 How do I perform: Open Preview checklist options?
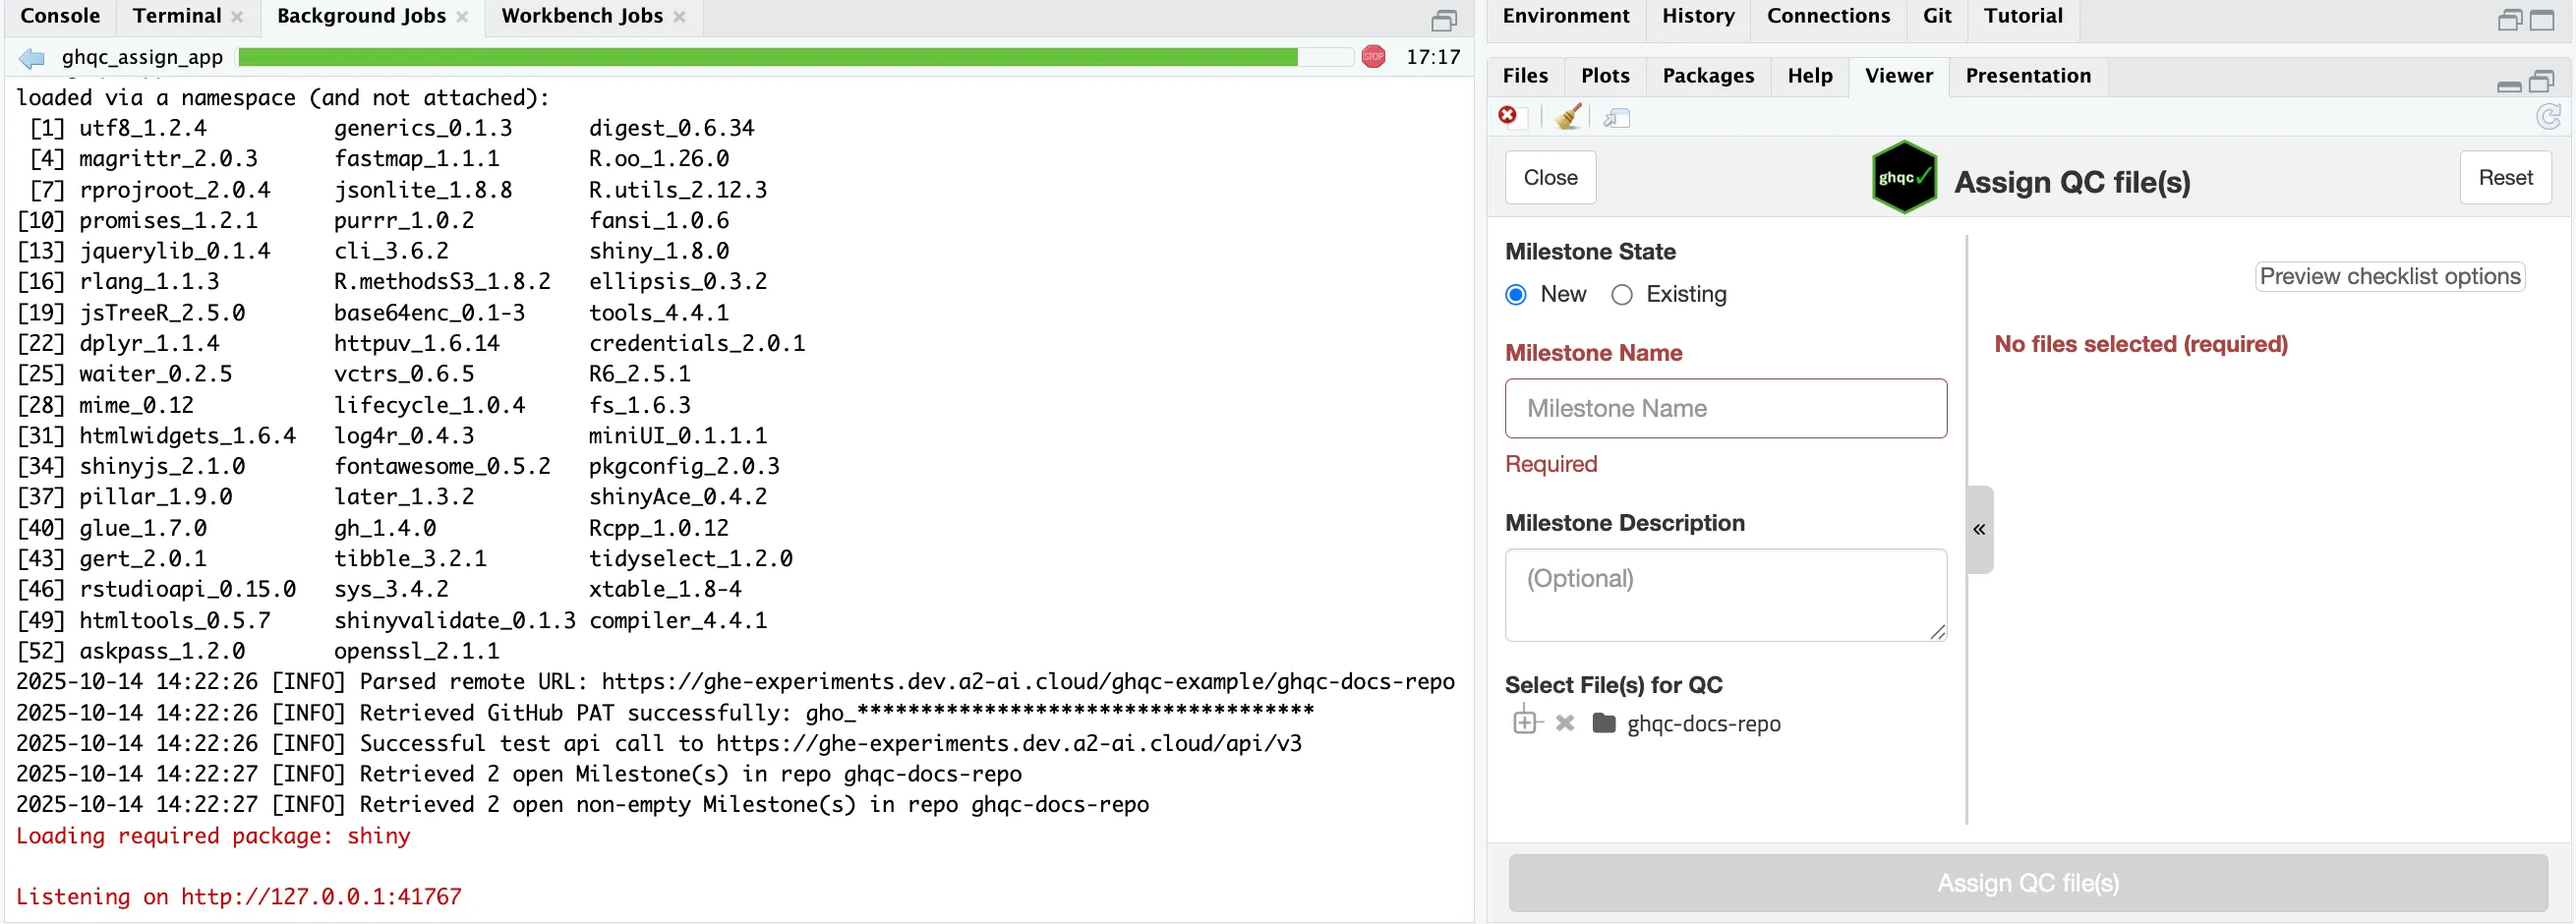click(x=2389, y=277)
